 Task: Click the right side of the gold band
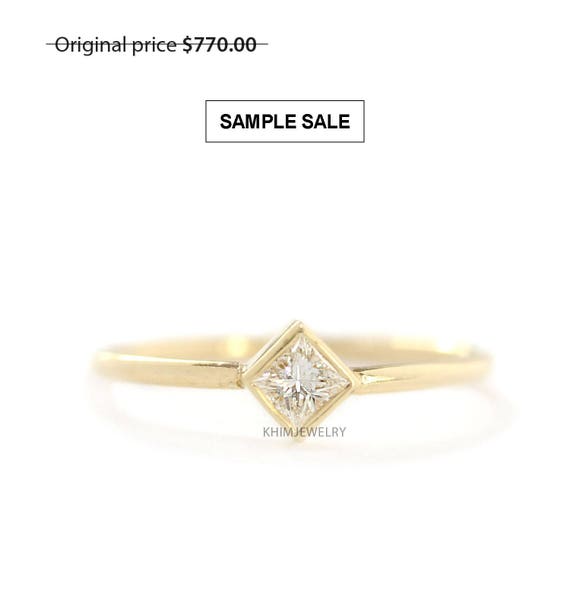(424, 370)
